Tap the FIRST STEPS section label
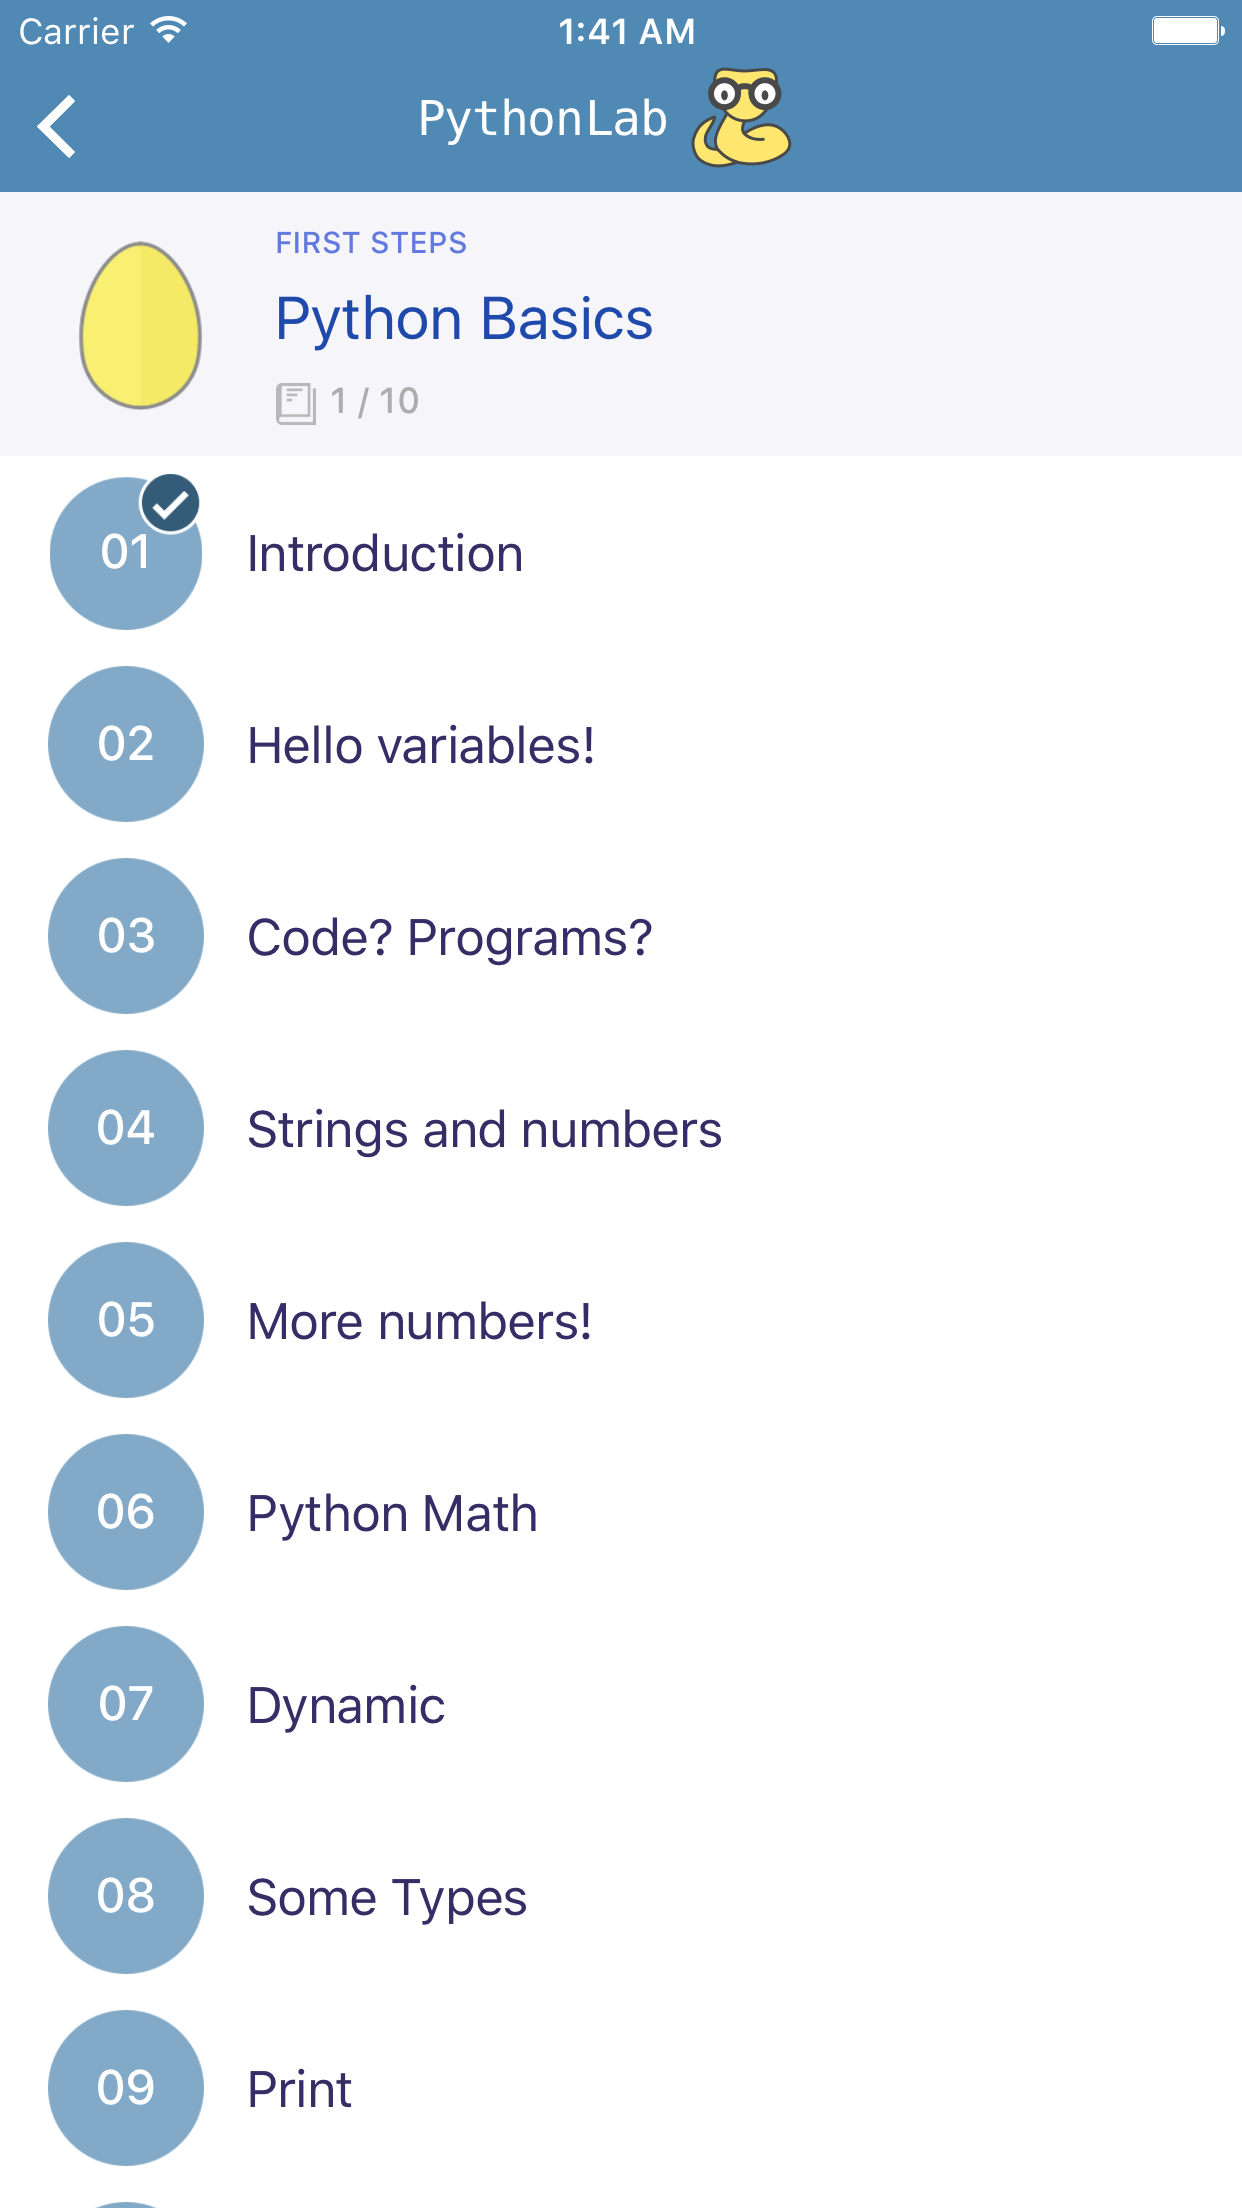 pos(370,242)
